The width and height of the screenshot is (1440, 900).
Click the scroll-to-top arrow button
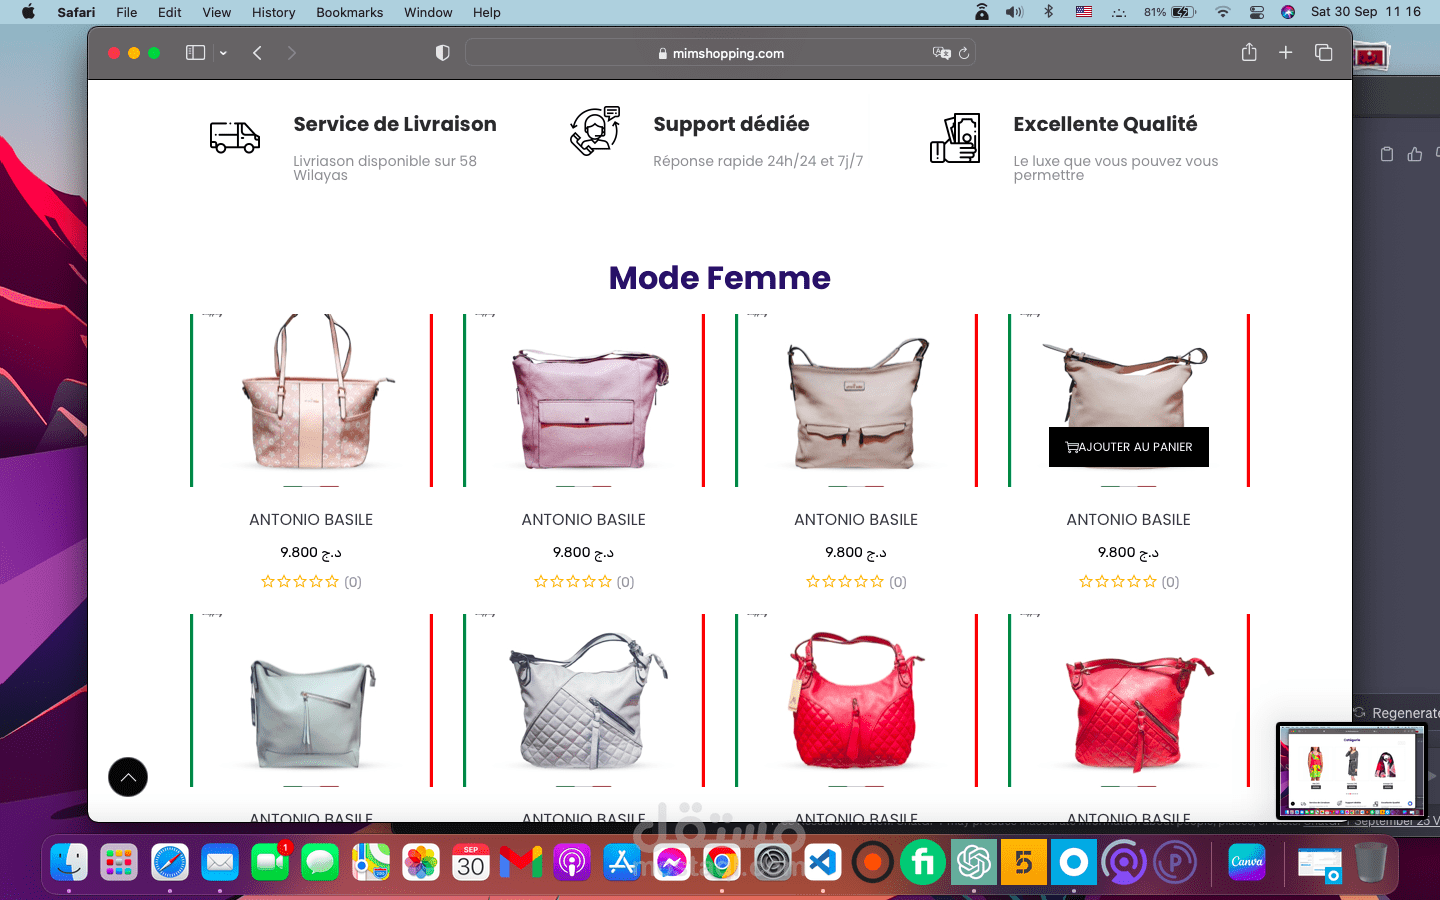128,777
